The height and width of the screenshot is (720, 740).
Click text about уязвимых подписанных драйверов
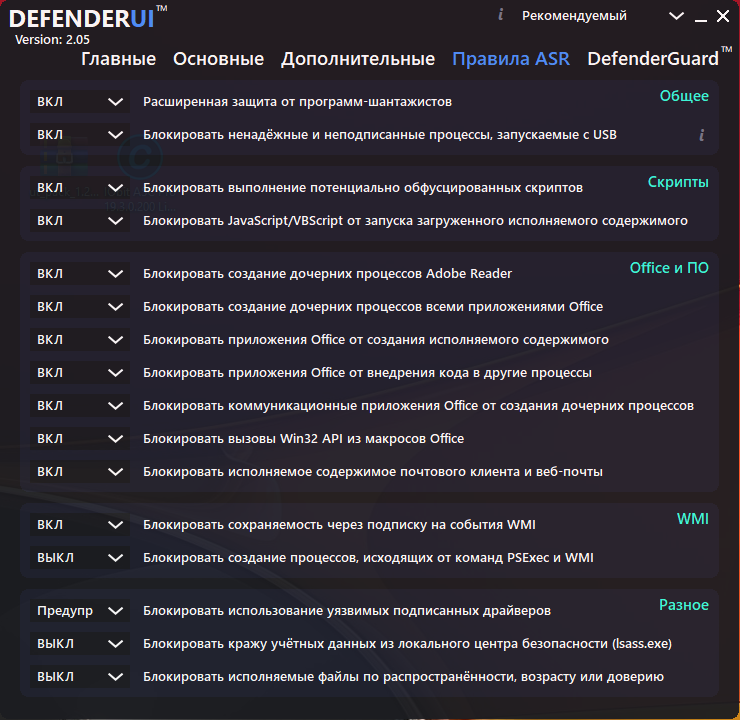347,611
